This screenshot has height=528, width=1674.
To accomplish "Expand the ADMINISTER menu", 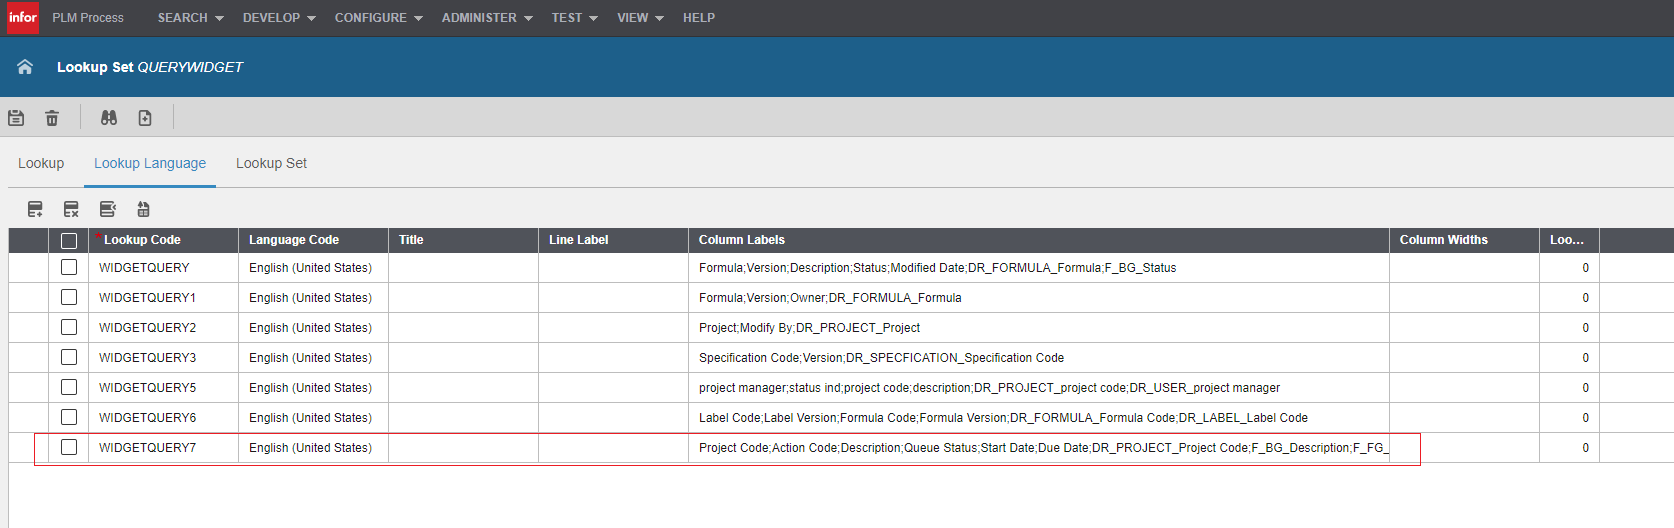I will (486, 18).
